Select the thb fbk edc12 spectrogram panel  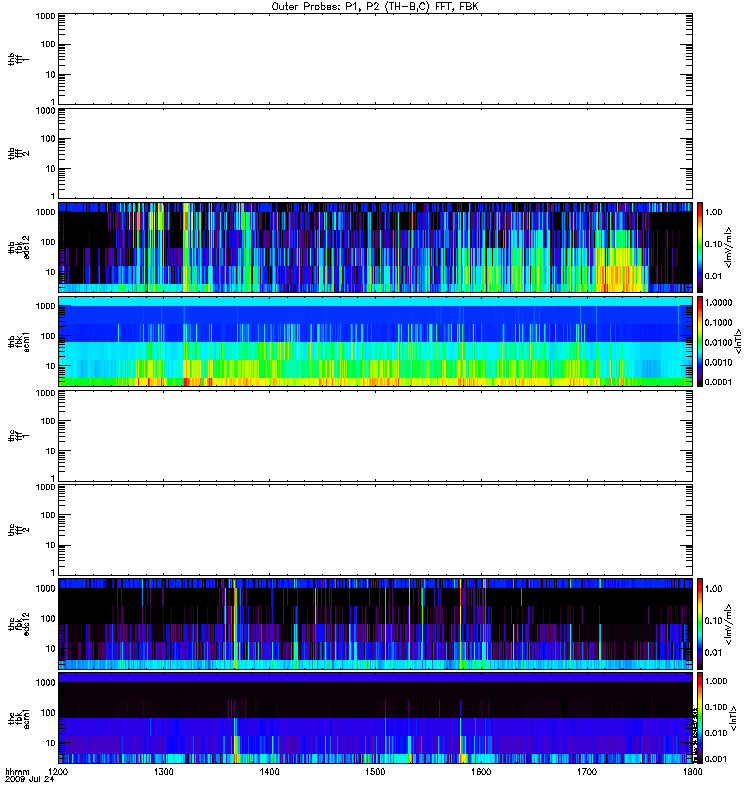(376, 247)
